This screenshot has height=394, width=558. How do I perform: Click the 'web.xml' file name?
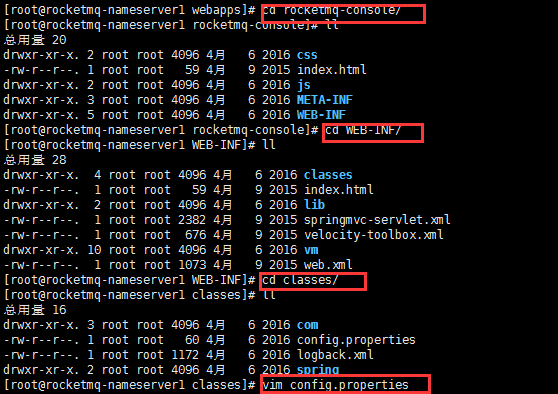pos(328,265)
